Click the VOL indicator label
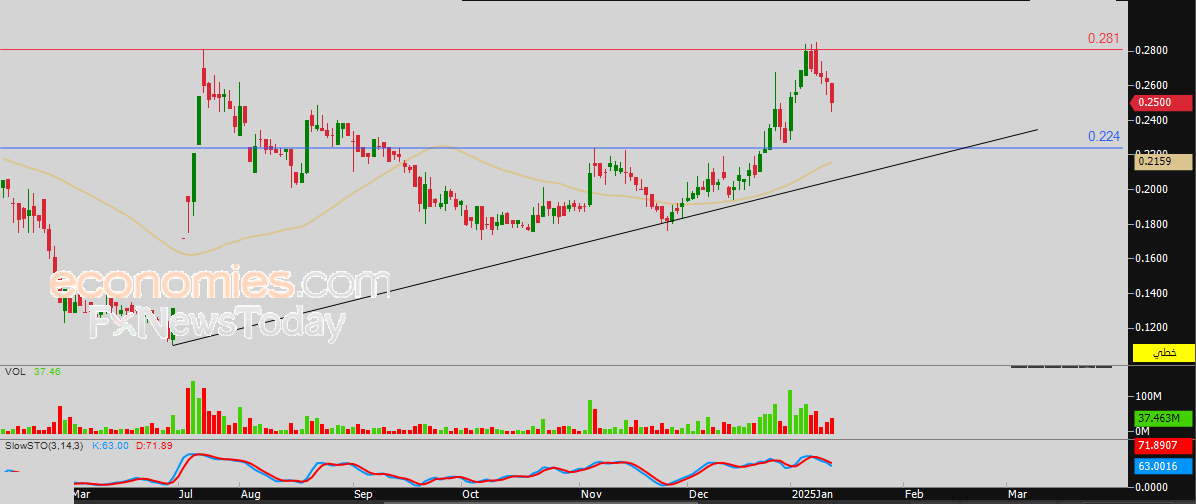This screenshot has width=1196, height=504. (14, 372)
